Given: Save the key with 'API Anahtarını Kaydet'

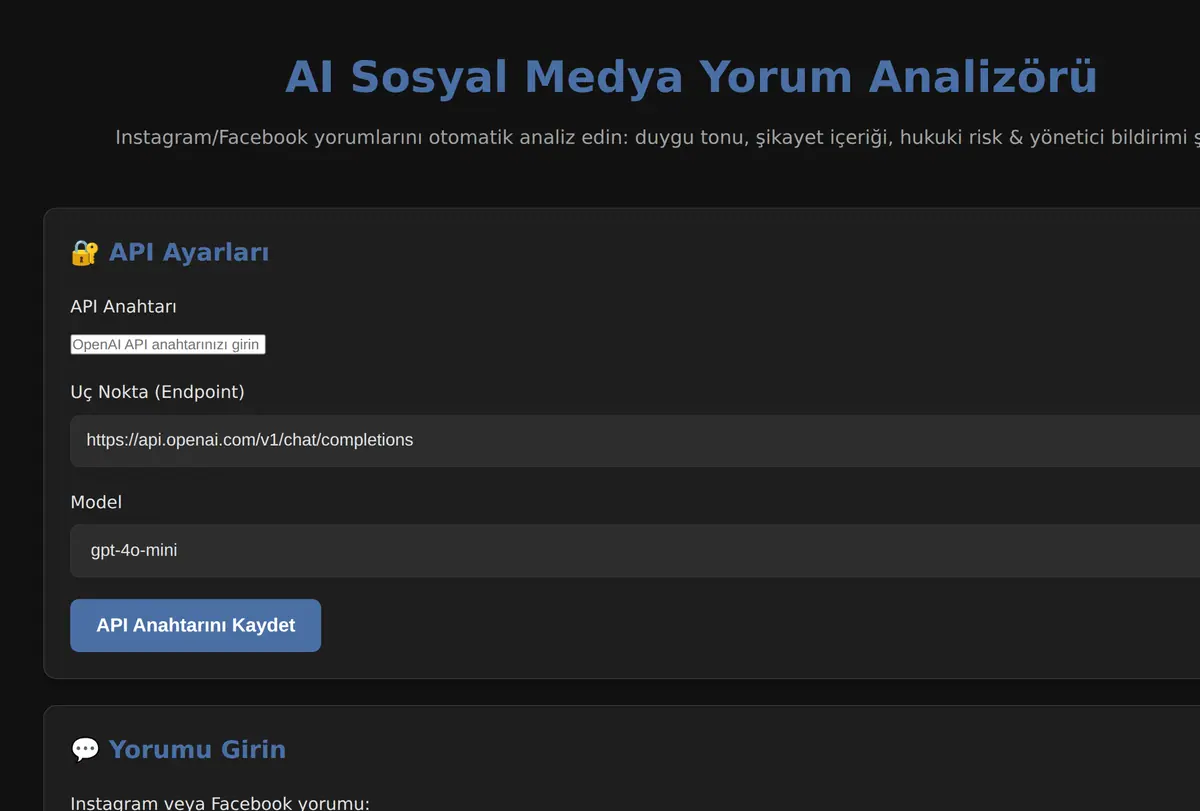Looking at the screenshot, I should [196, 626].
